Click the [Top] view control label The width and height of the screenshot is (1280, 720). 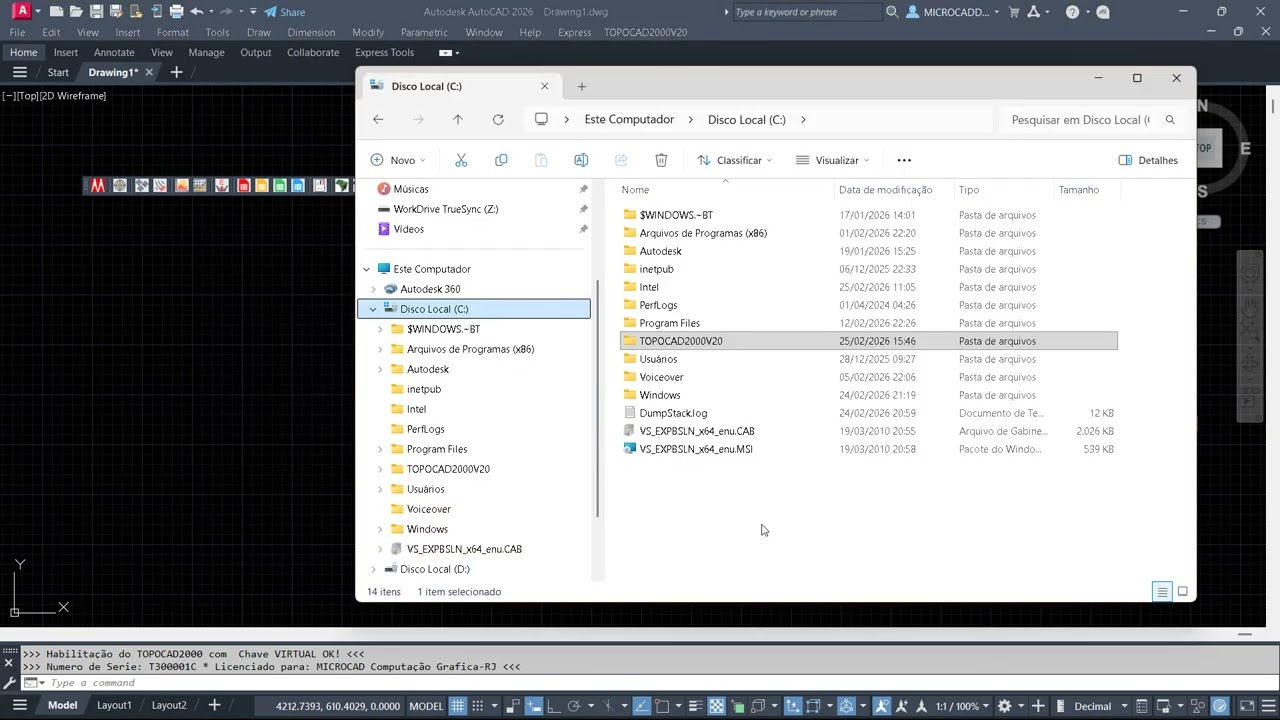point(28,96)
